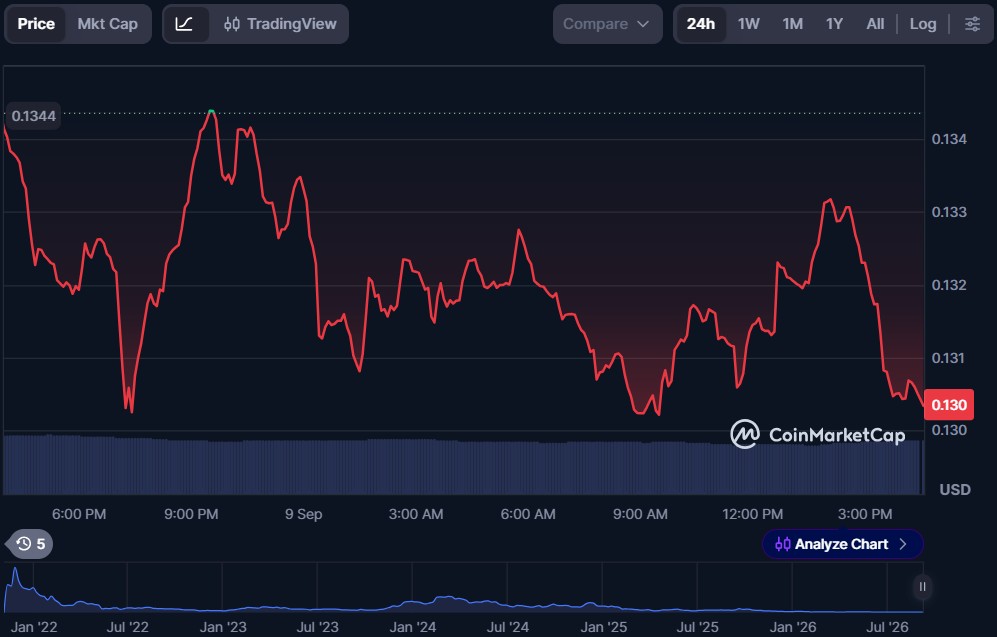Select the 1W time range

[748, 24]
